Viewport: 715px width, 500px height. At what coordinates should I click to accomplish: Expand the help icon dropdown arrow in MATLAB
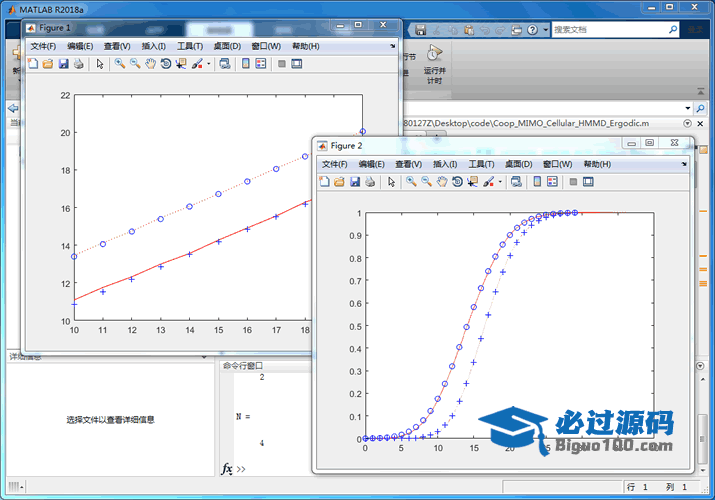click(545, 30)
